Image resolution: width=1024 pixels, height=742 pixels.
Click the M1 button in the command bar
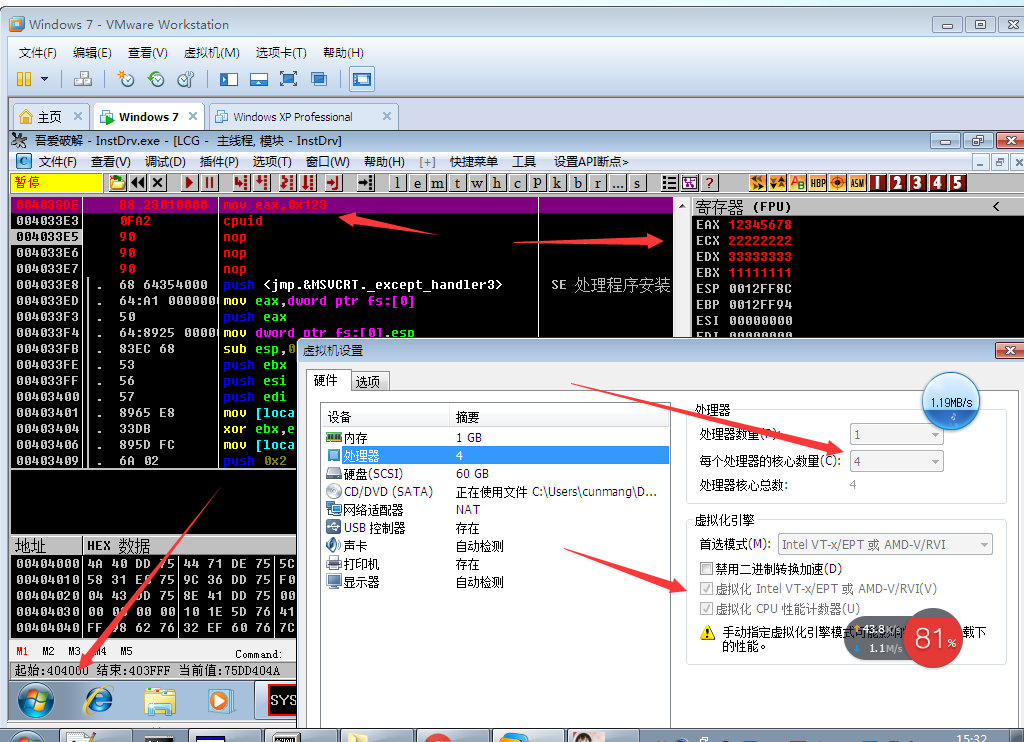click(22, 651)
